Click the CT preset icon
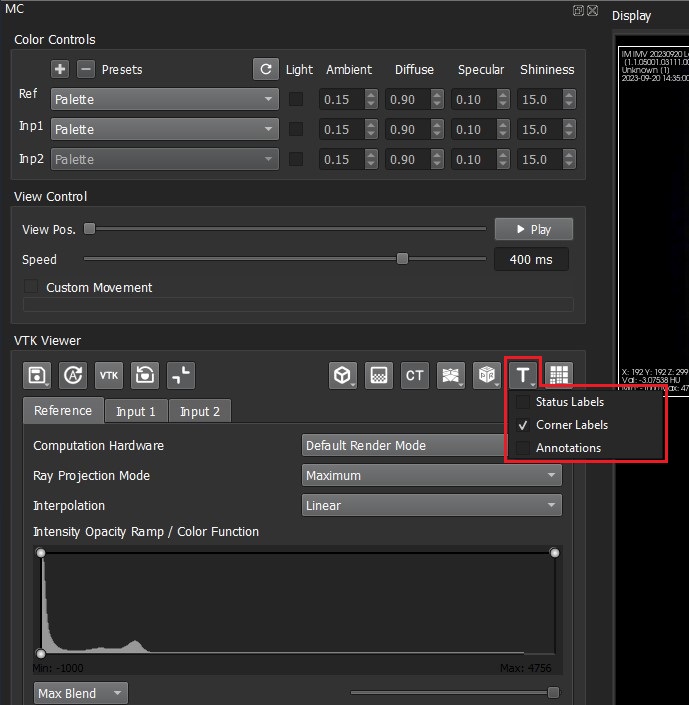Image resolution: width=689 pixels, height=705 pixels. point(415,375)
